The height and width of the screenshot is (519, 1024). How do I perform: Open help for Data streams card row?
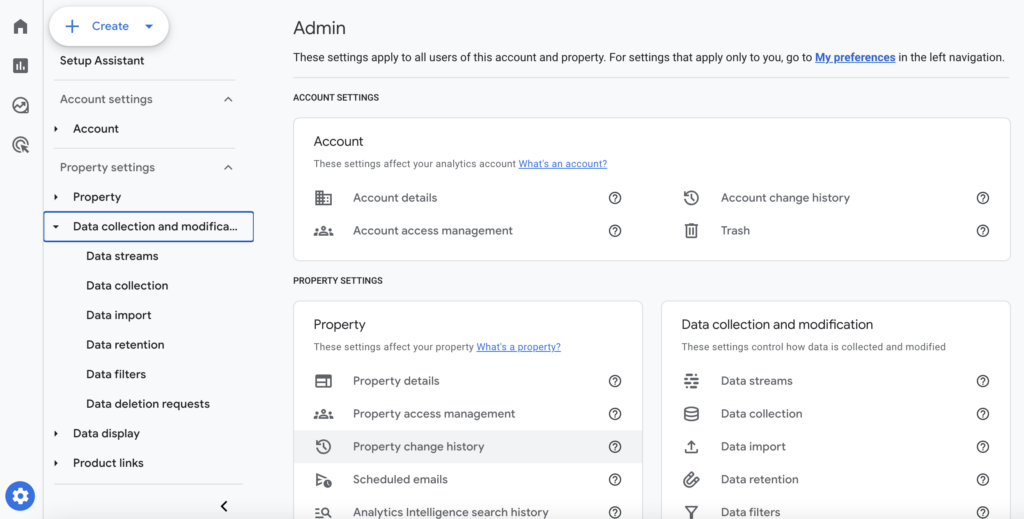tap(983, 381)
